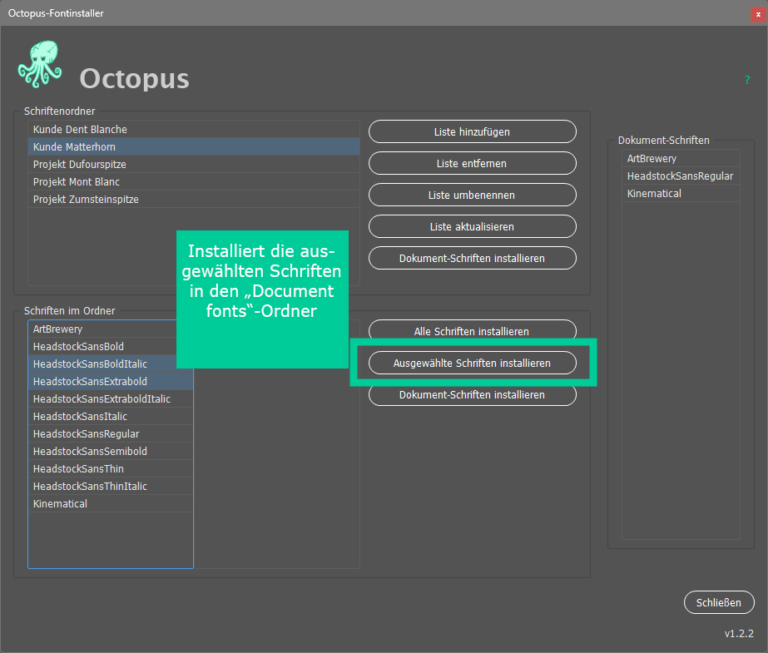Click lower Dokument-Schriften installieren button below Ausgewählte
This screenshot has height=653, width=768.
pyautogui.click(x=472, y=395)
